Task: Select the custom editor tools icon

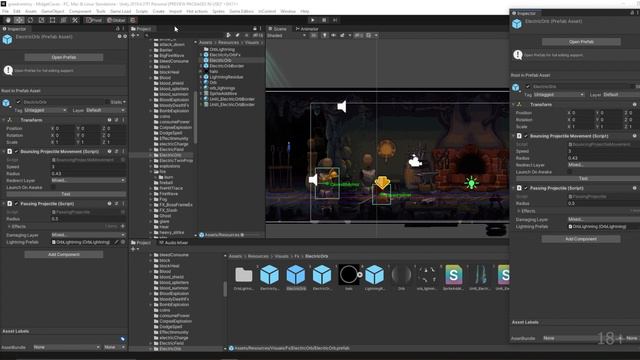Action: [75, 20]
